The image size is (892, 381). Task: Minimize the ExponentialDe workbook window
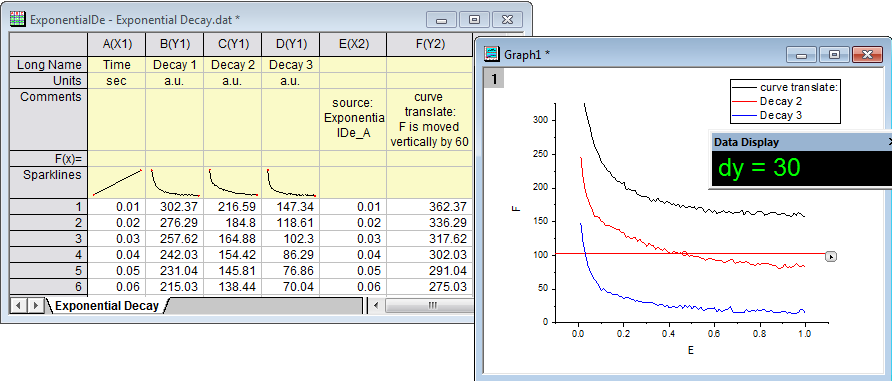(x=441, y=20)
